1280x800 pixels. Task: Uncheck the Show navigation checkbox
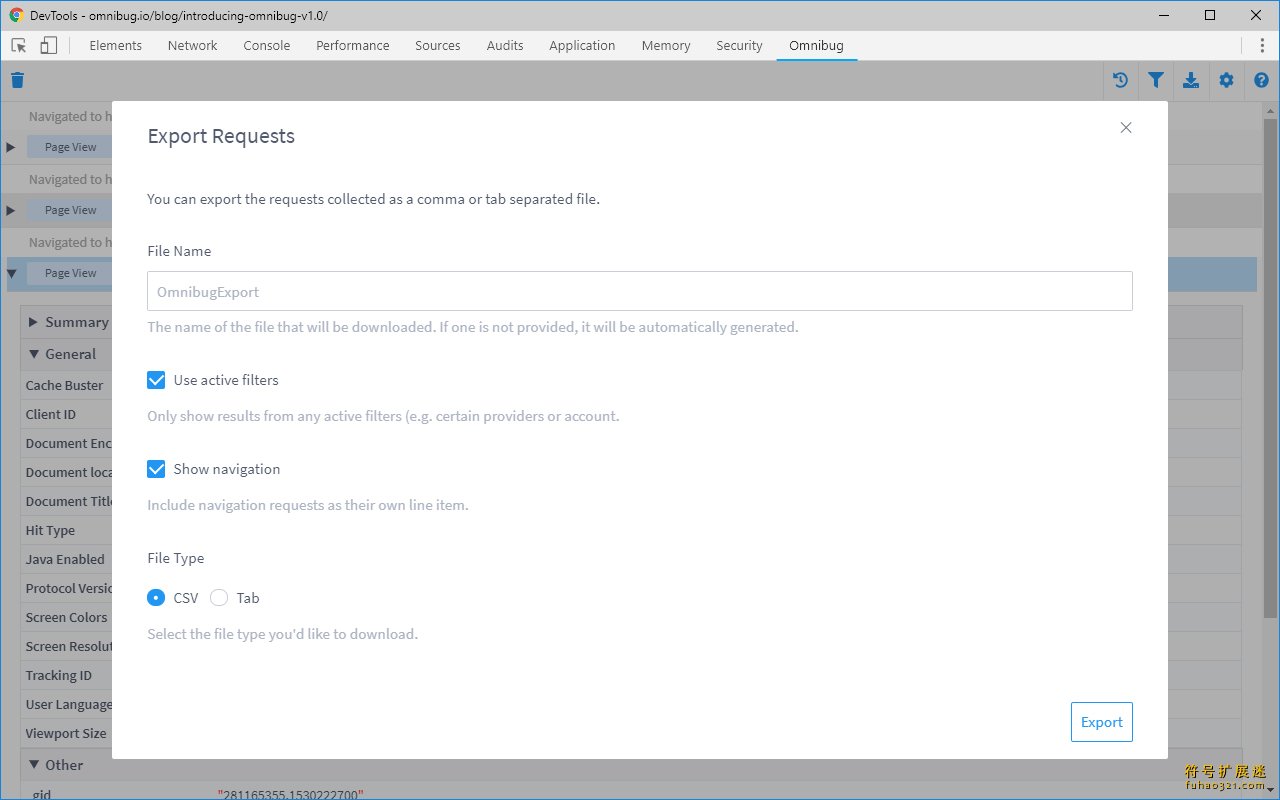click(156, 469)
